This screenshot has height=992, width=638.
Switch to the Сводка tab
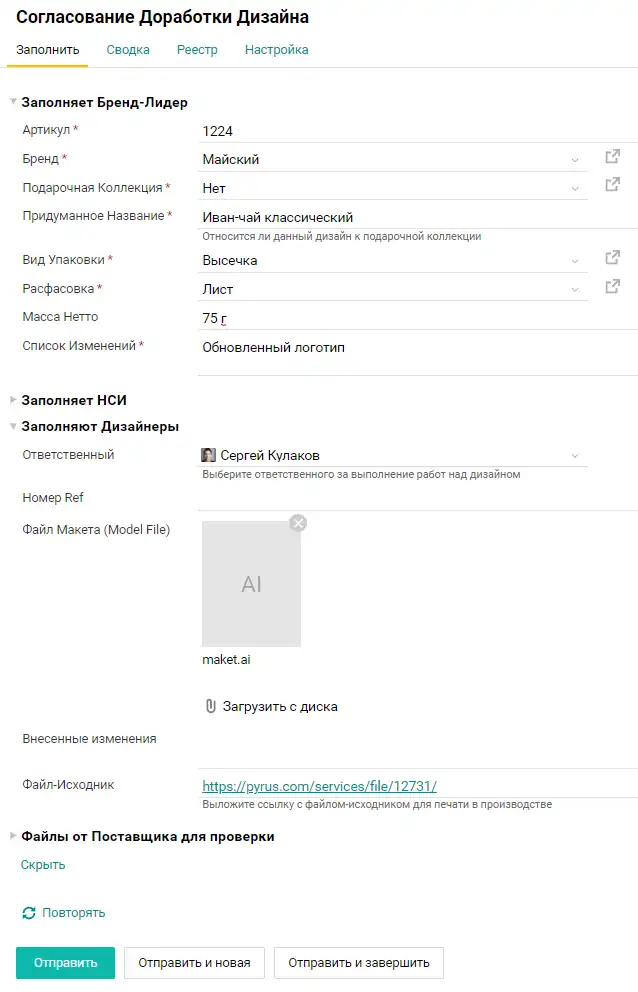pyautogui.click(x=128, y=49)
